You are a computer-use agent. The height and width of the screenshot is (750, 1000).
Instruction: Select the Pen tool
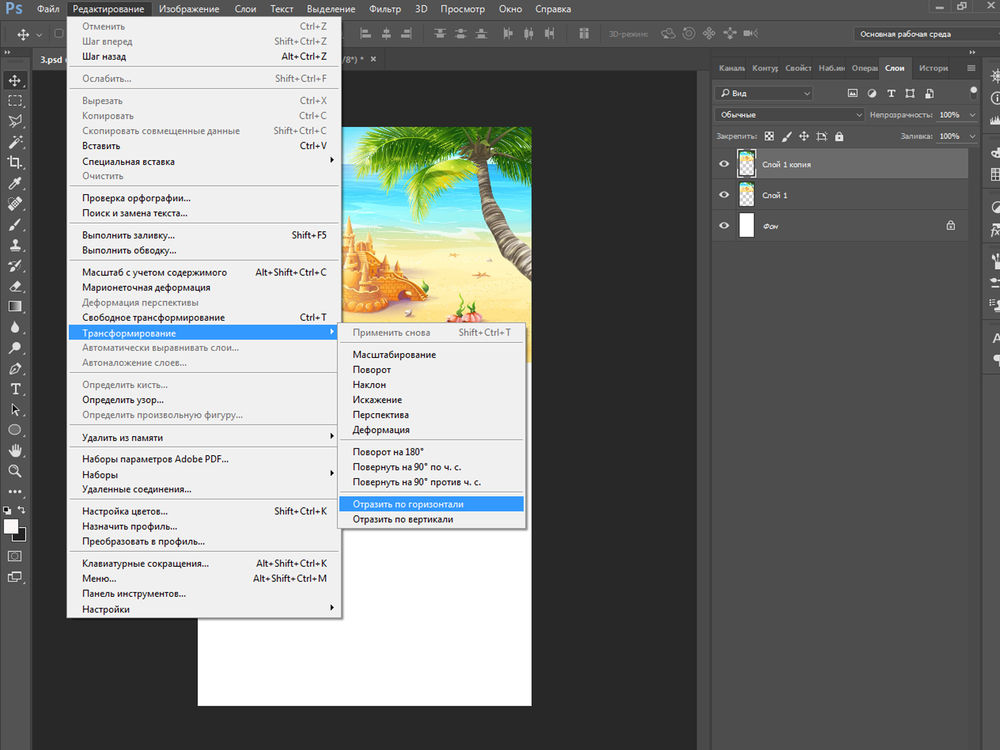[15, 369]
